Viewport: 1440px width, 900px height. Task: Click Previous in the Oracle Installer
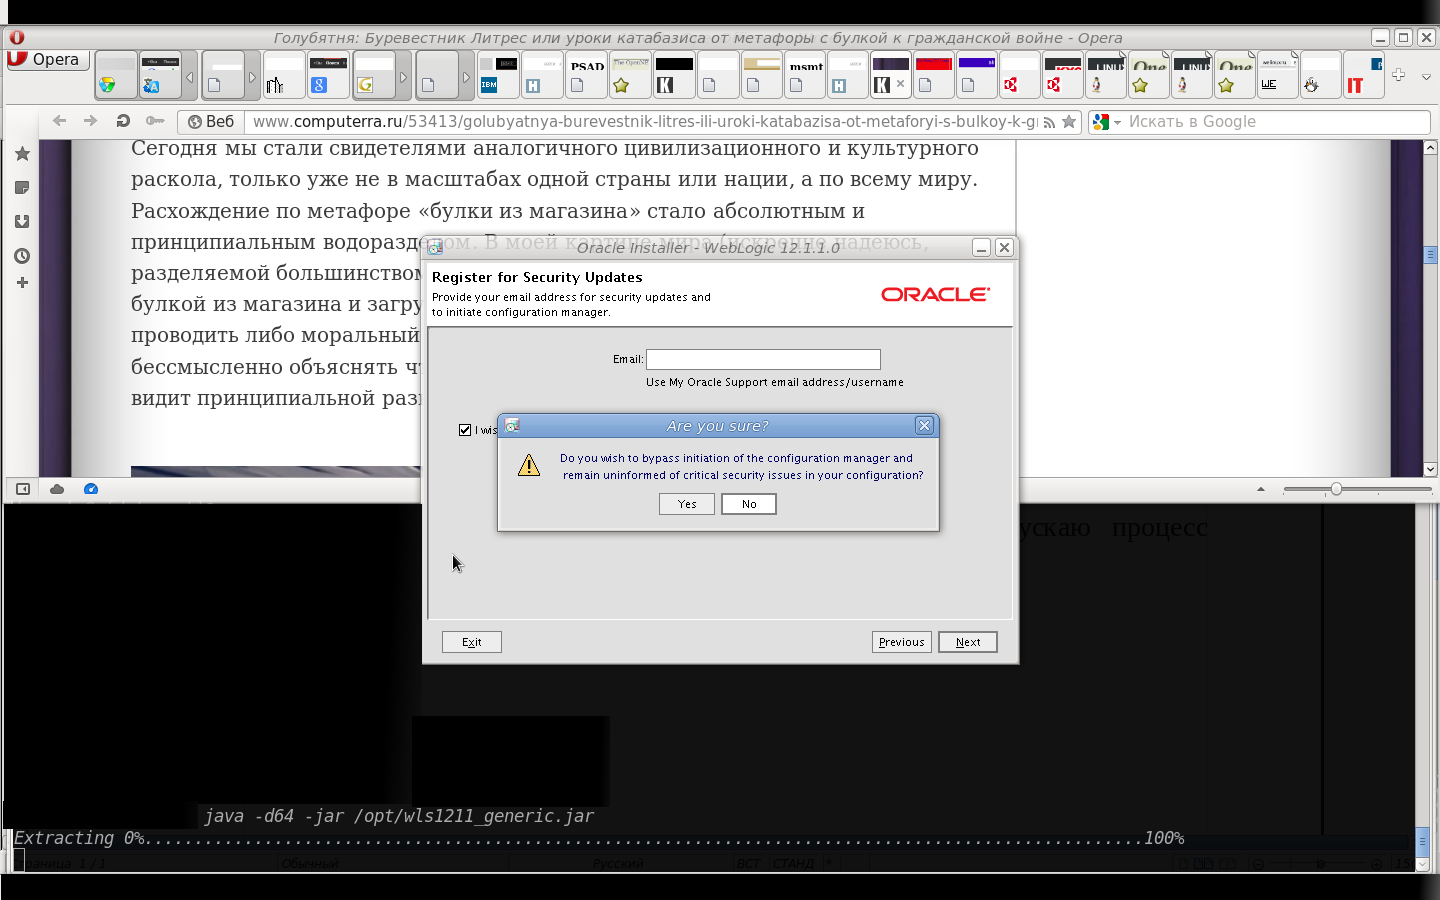[x=902, y=642]
